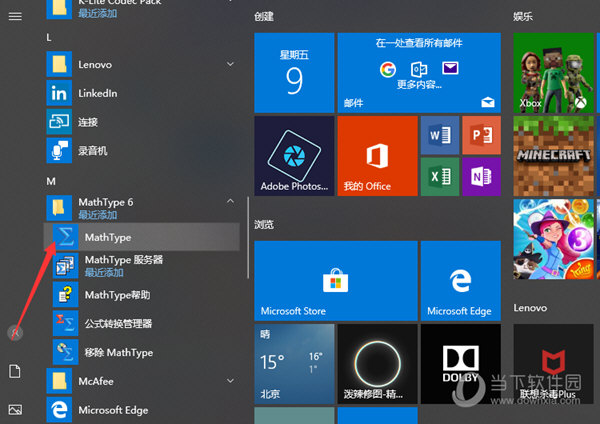This screenshot has width=600, height=424.
Task: Click the app list scrollbar
Action: 248,237
